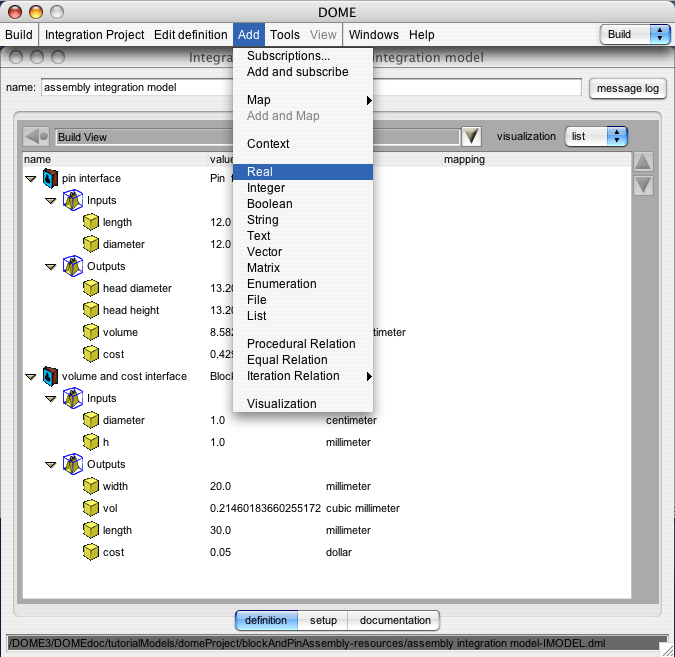Click the cubic millimeter unit text
Viewport: 675px width, 657px height.
[362, 508]
